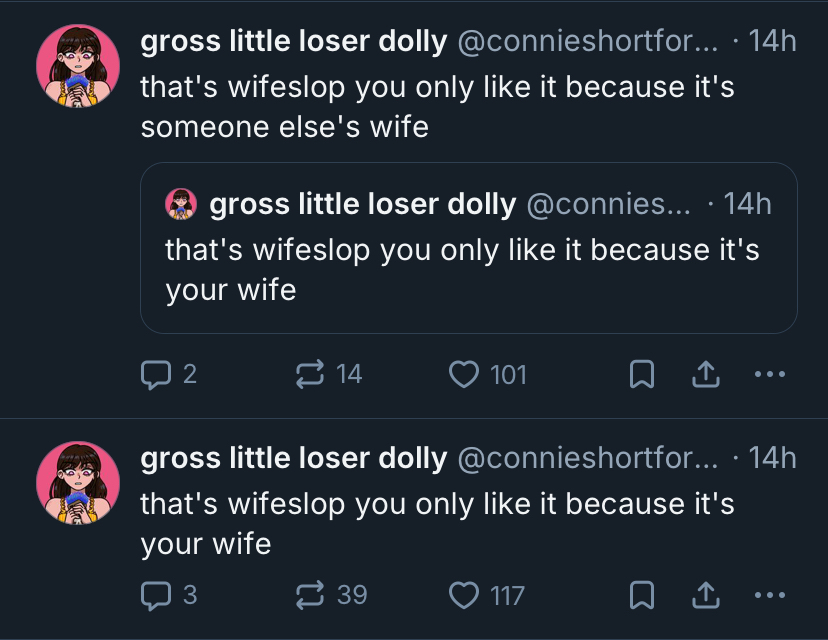
Task: Open the small avatar in the quoted post
Action: [x=181, y=204]
